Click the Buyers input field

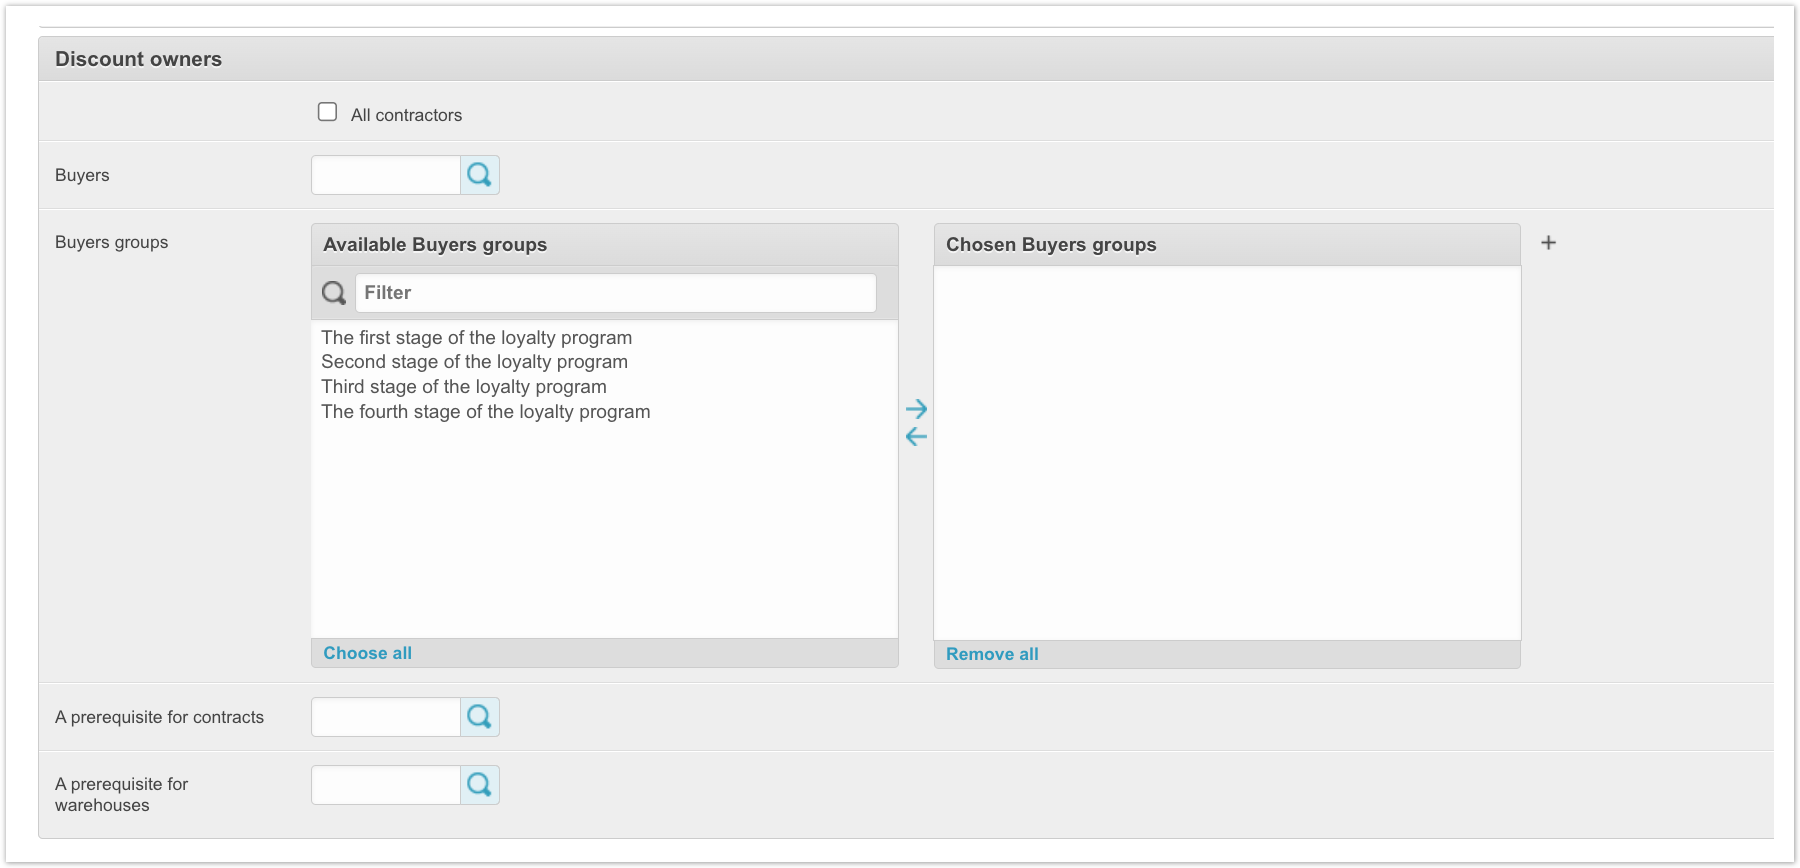386,175
